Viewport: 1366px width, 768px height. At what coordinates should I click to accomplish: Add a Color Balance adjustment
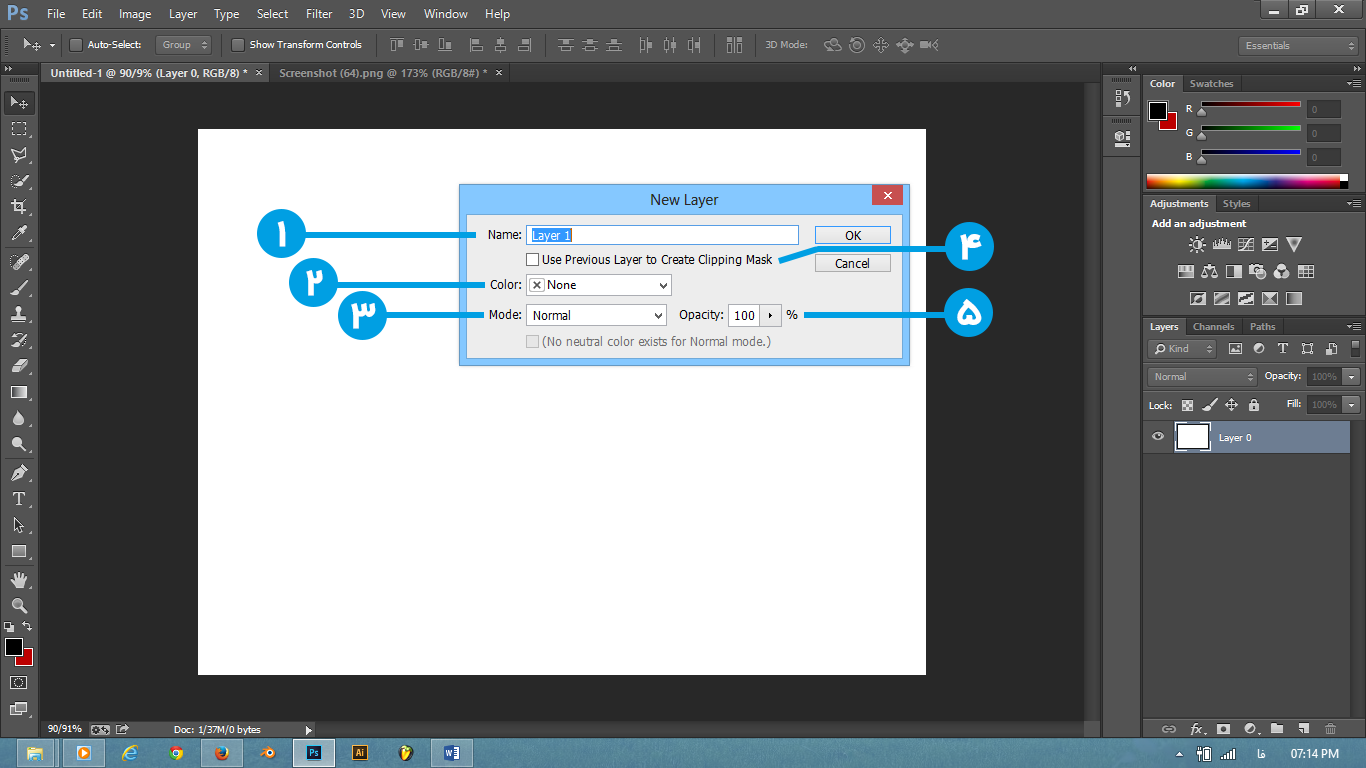pyautogui.click(x=1209, y=271)
